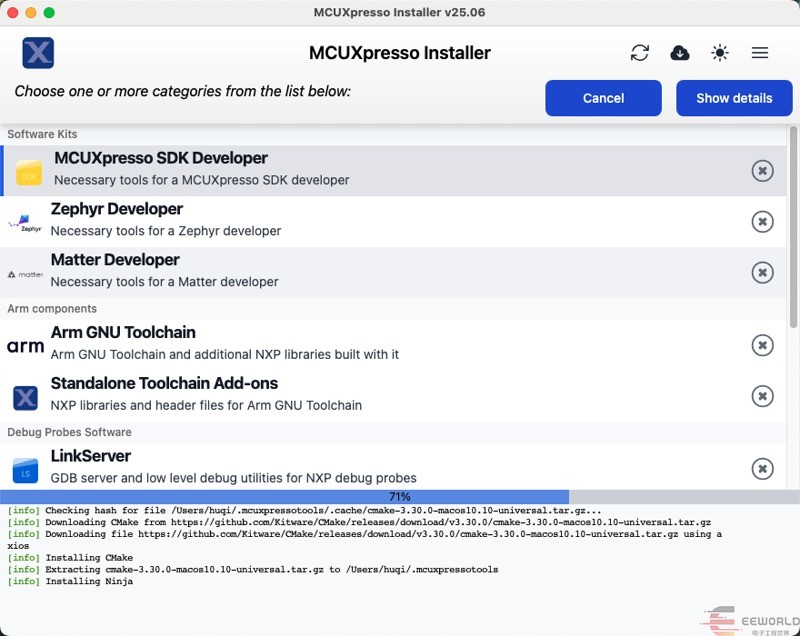This screenshot has height=636, width=800.
Task: Click the X circle for LinkServer
Action: (x=762, y=469)
